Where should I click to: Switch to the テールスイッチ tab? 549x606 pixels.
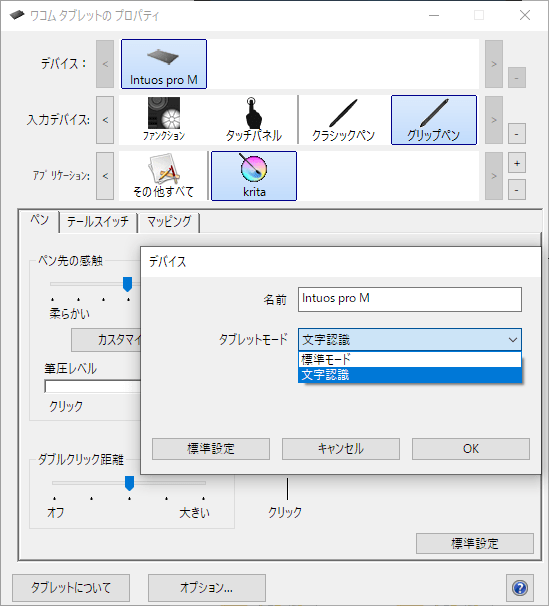click(98, 222)
